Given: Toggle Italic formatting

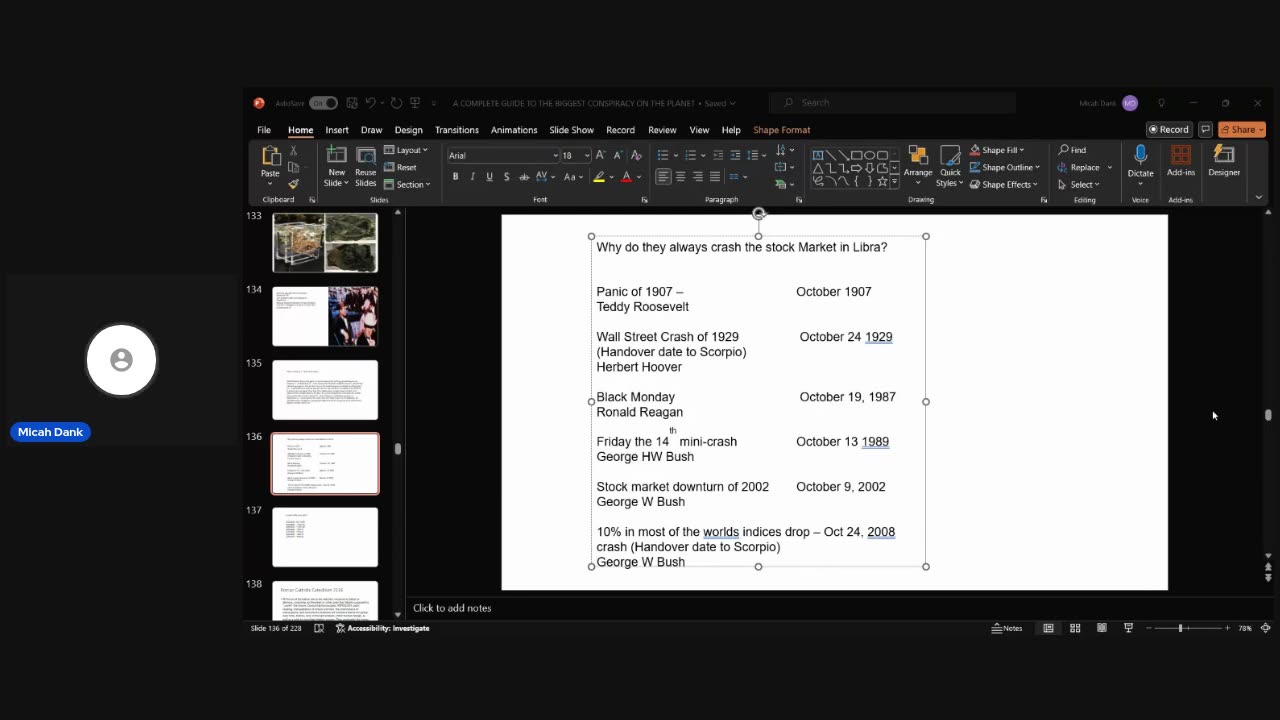Looking at the screenshot, I should click(472, 177).
